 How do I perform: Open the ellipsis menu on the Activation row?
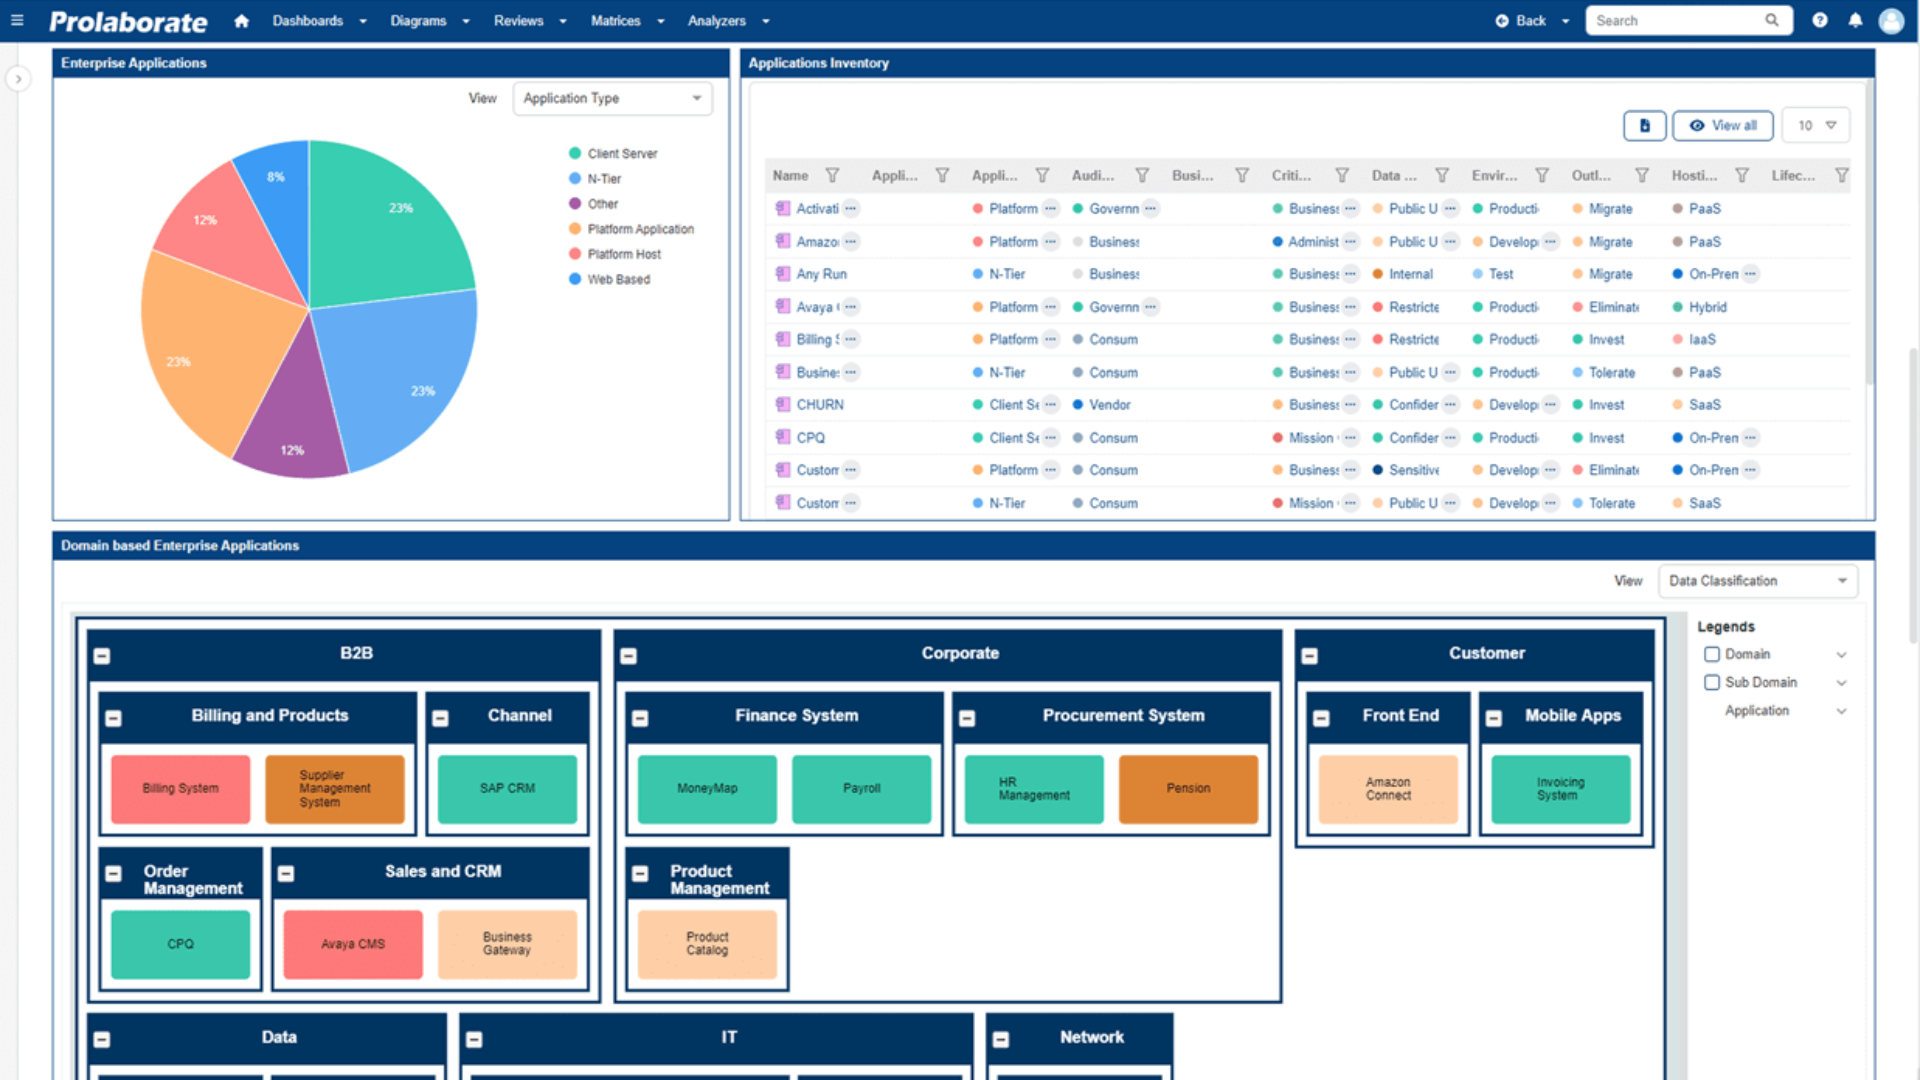851,208
